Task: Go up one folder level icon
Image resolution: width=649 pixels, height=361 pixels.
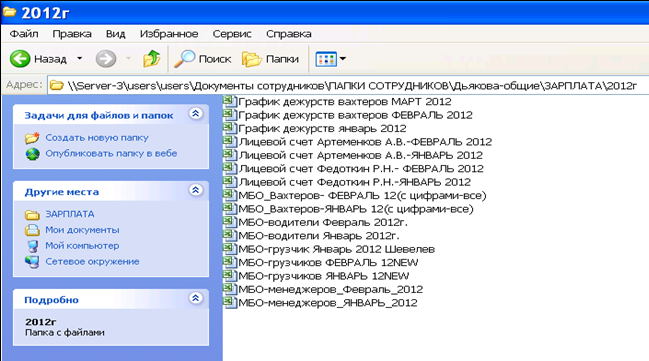Action: [x=151, y=59]
